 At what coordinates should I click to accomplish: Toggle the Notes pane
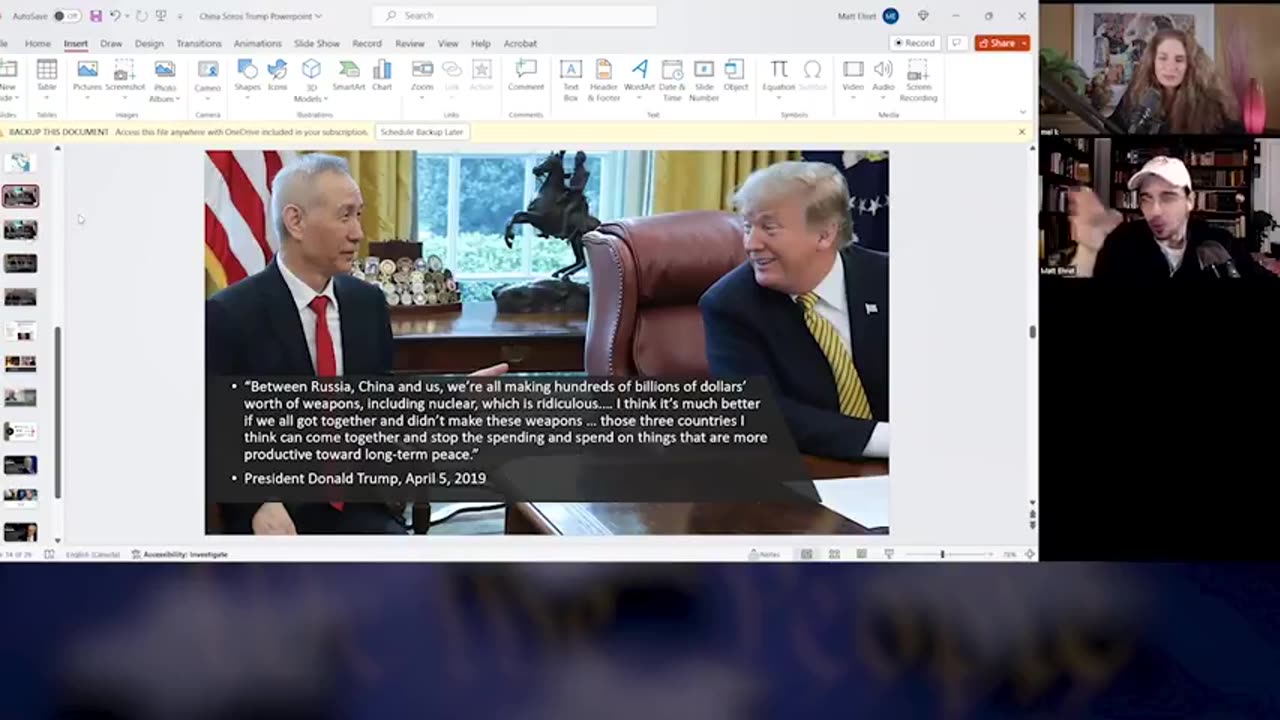coord(765,555)
